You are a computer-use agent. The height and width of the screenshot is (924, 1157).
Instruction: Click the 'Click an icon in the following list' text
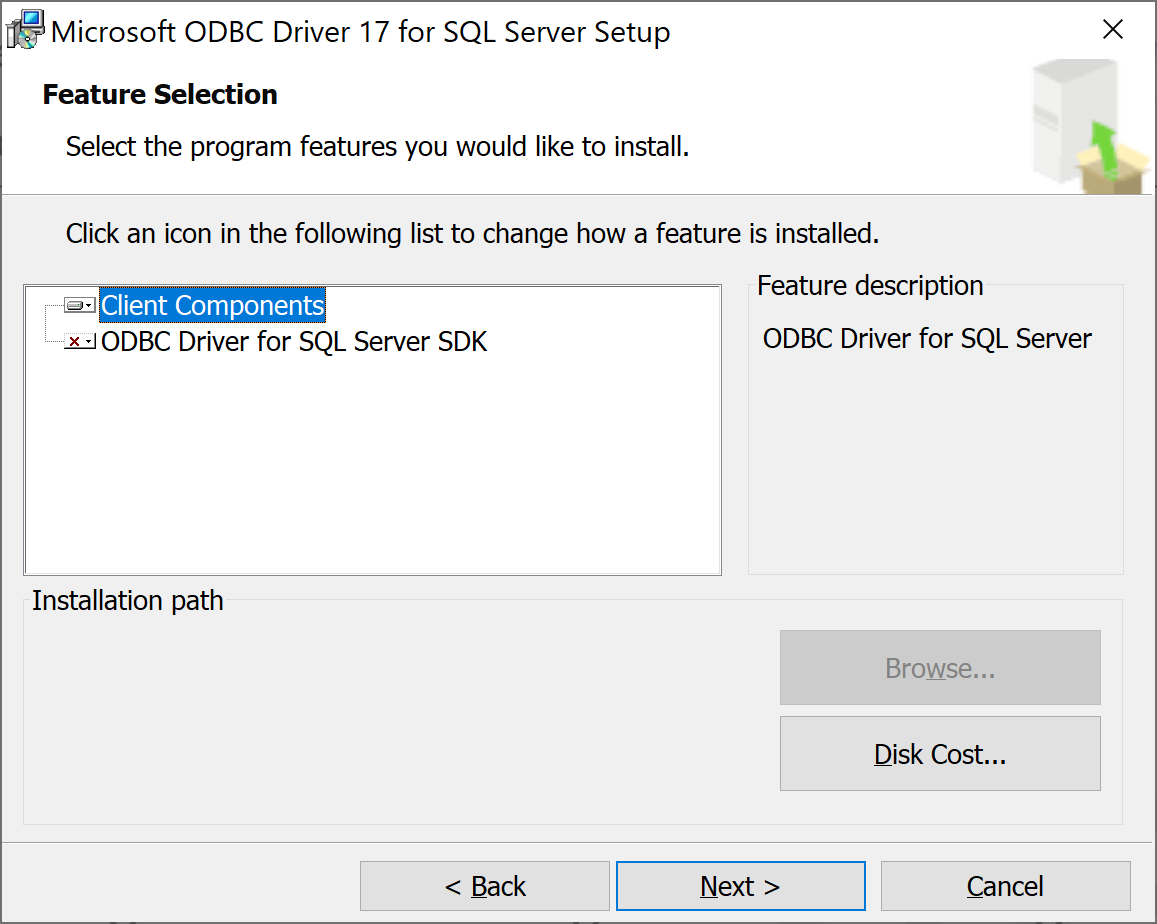(472, 234)
